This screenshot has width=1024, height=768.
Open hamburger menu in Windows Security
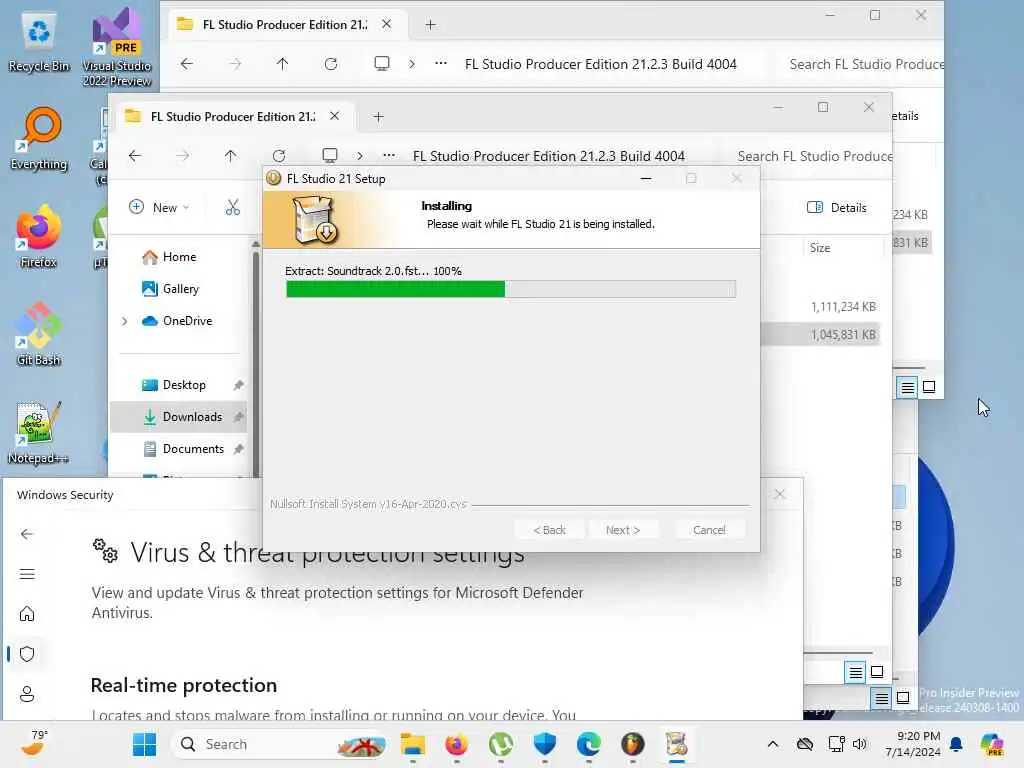[27, 574]
